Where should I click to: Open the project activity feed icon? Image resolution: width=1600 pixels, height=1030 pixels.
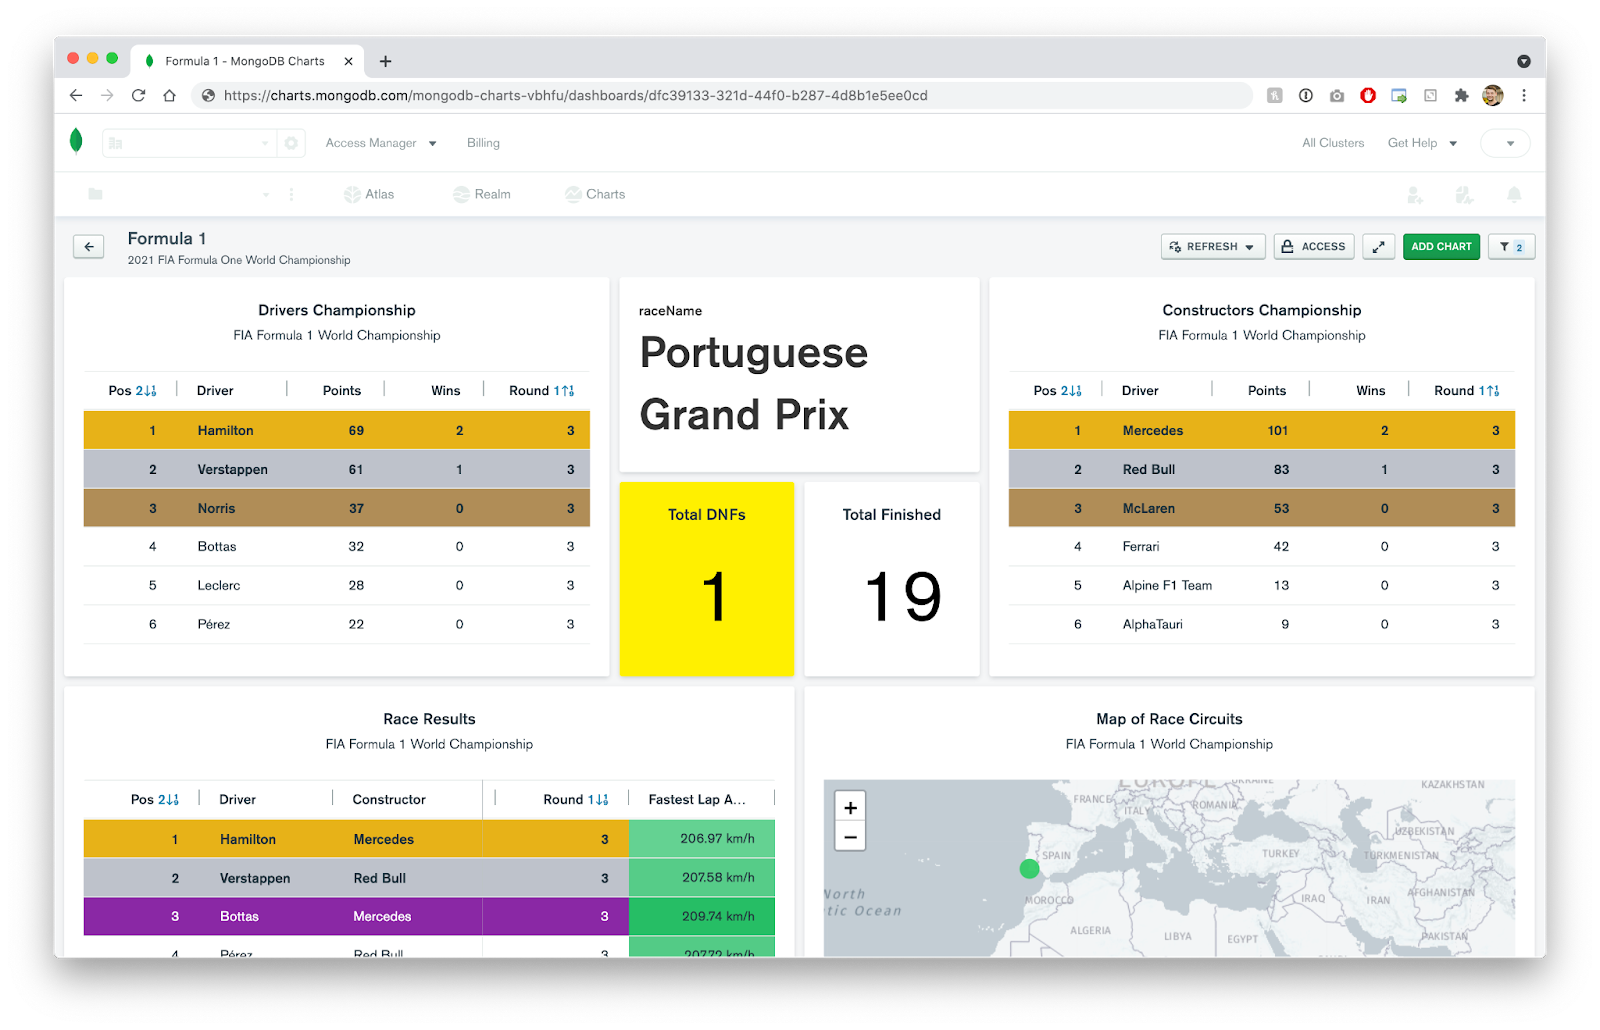1464,195
